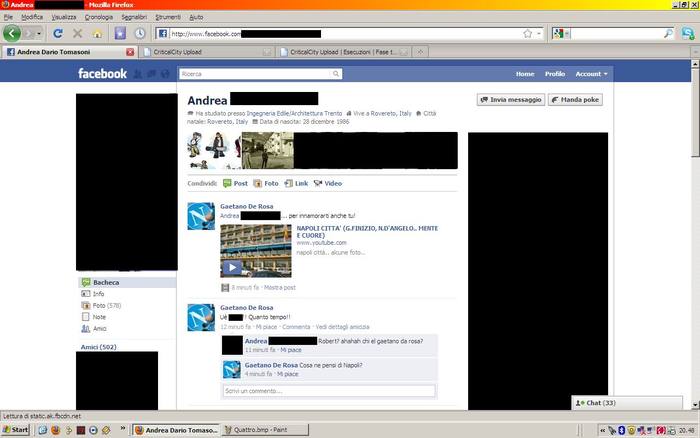Click the facebook logo
Screen dimensions: 700x438
102,74
